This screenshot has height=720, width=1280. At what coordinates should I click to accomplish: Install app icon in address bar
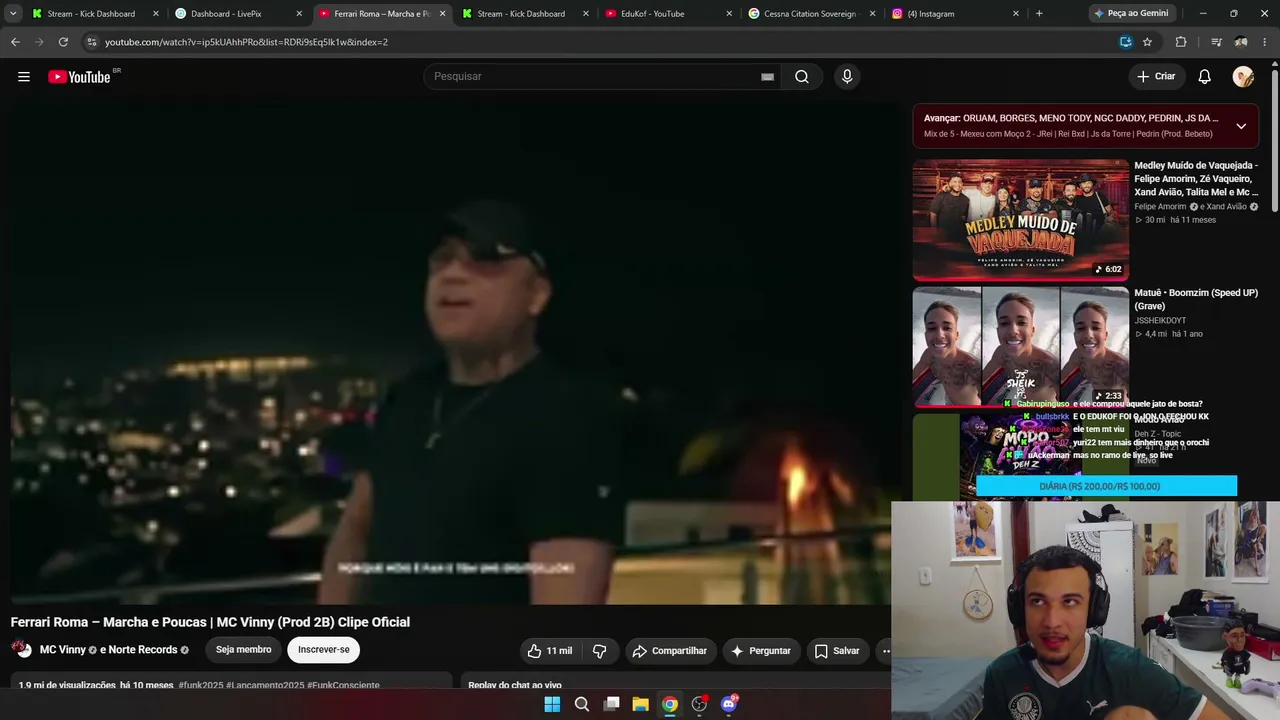click(1125, 42)
